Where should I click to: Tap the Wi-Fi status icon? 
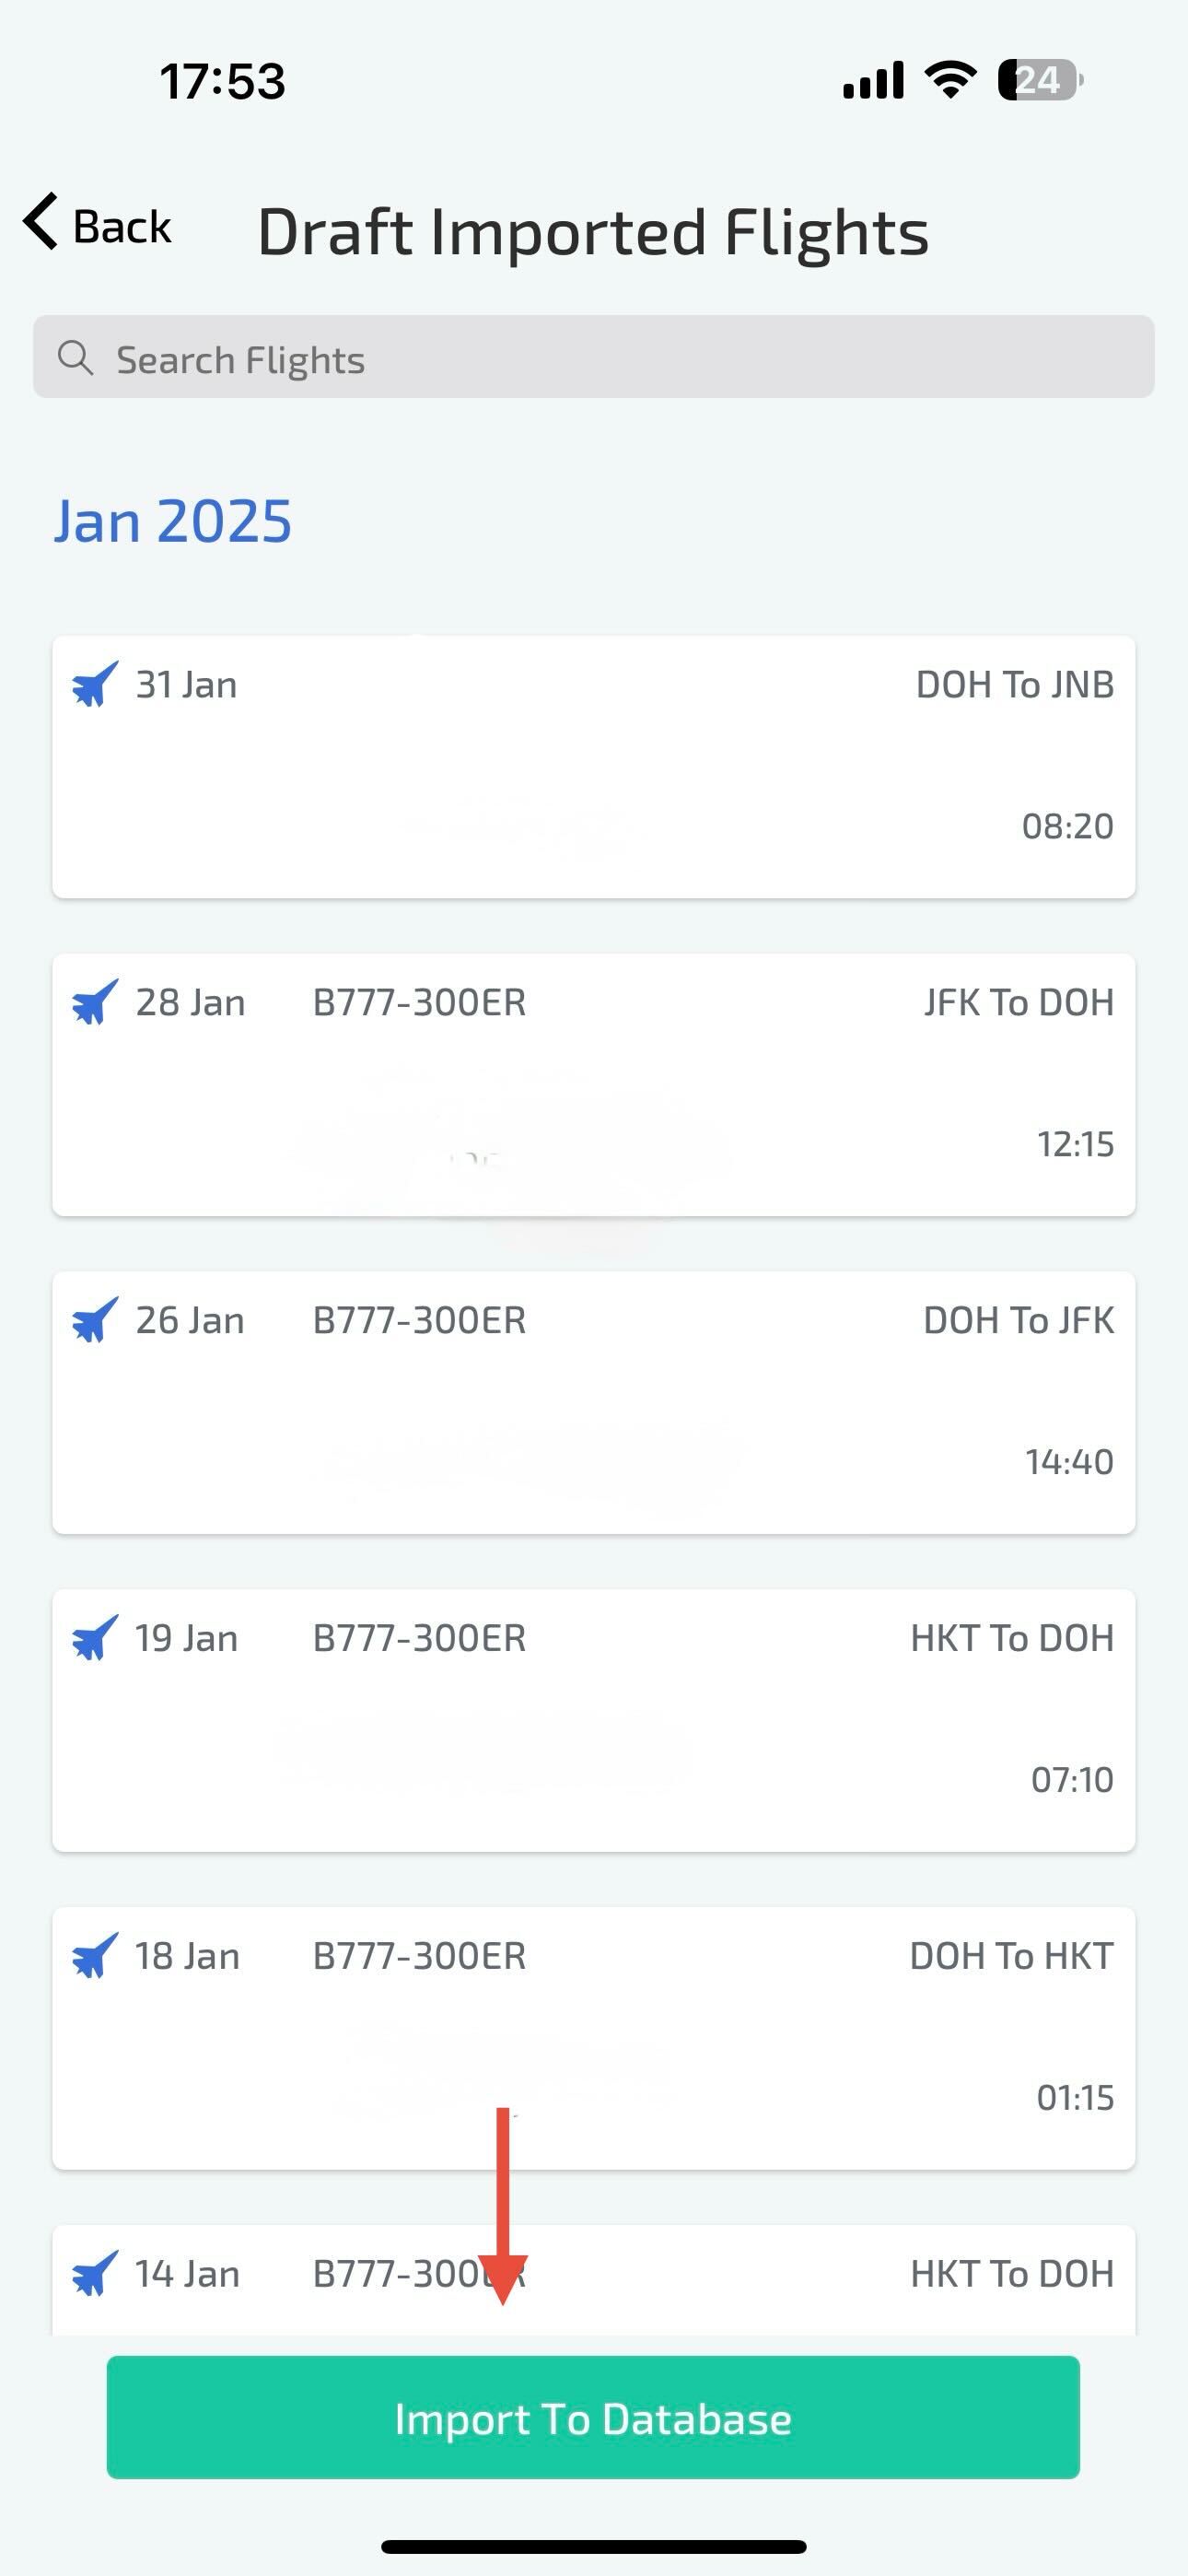click(950, 79)
